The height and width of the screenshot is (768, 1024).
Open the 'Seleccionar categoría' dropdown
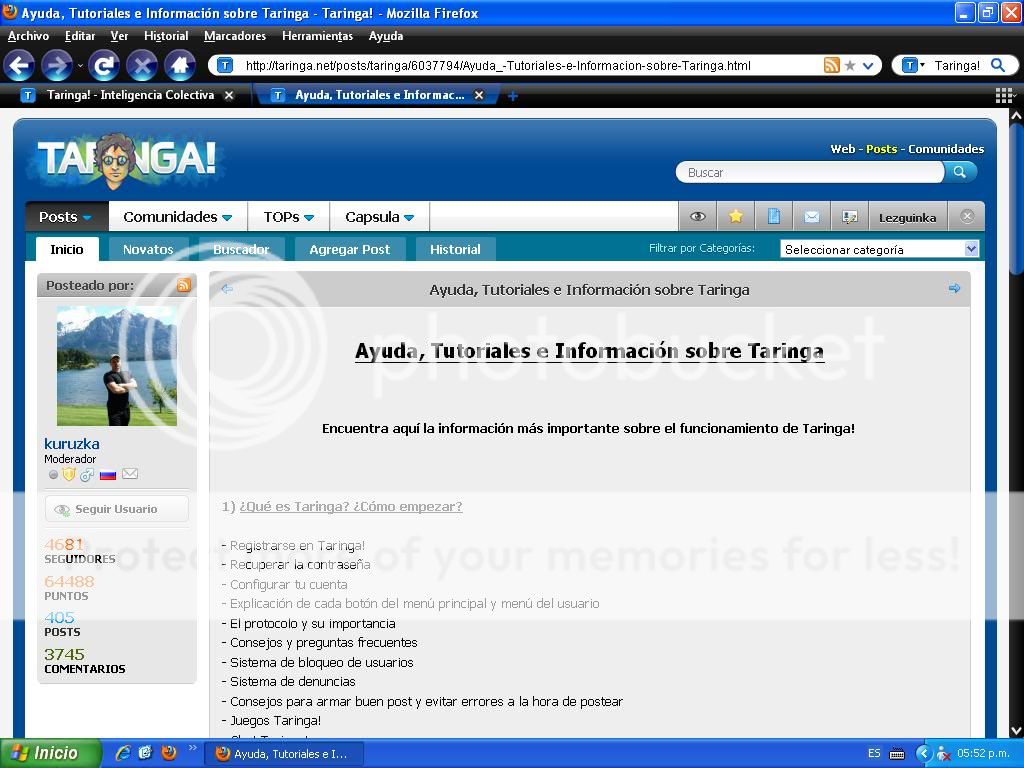pos(880,249)
